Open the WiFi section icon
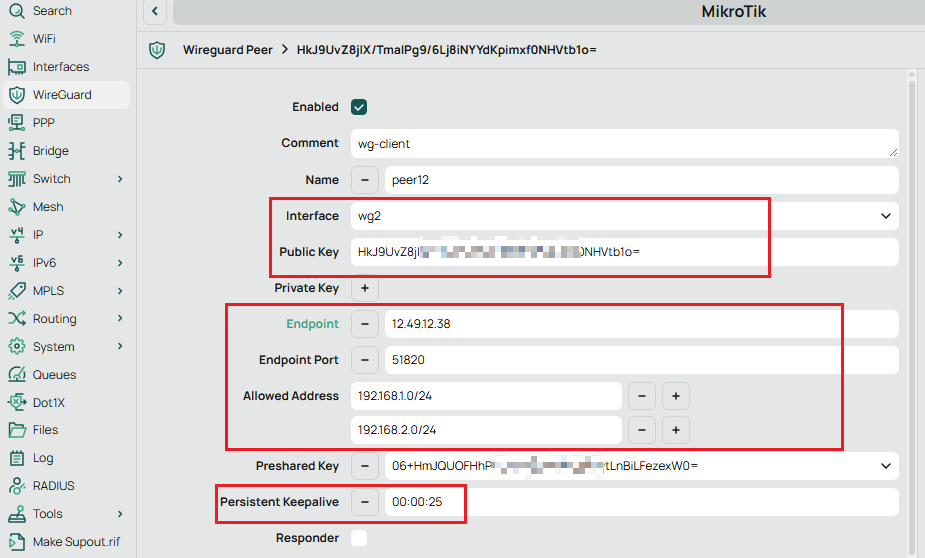This screenshot has width=925, height=558. [17, 38]
